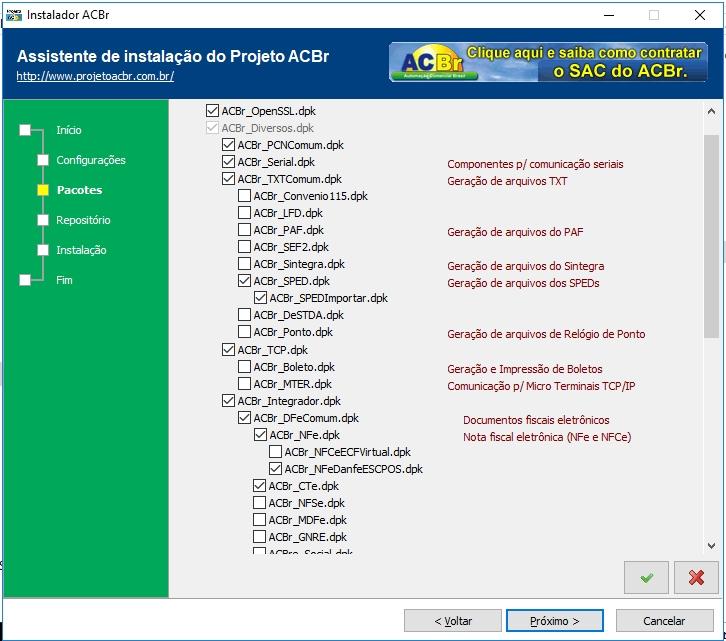Enable the ACBr_Sintegra.dpk package
This screenshot has width=726, height=641.
coord(244,264)
